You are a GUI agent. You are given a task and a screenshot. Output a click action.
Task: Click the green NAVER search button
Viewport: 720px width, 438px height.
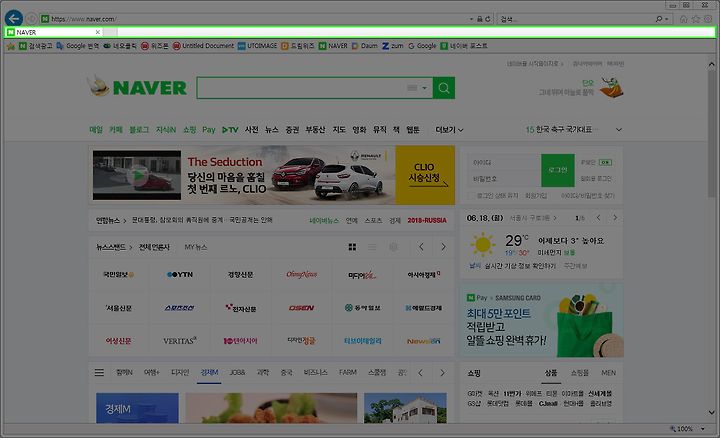pos(444,88)
